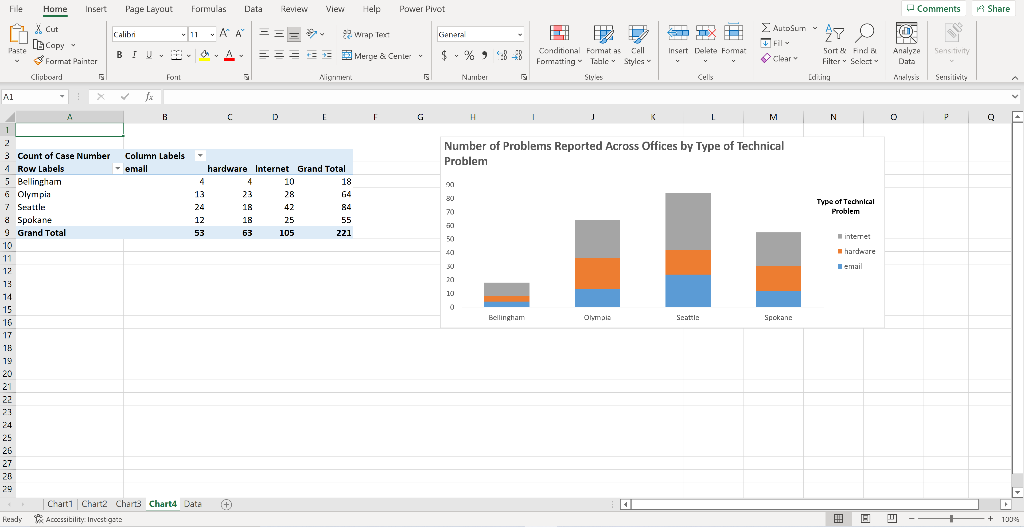The image size is (1024, 527).
Task: Switch to the Data sheet tab
Action: 193,504
